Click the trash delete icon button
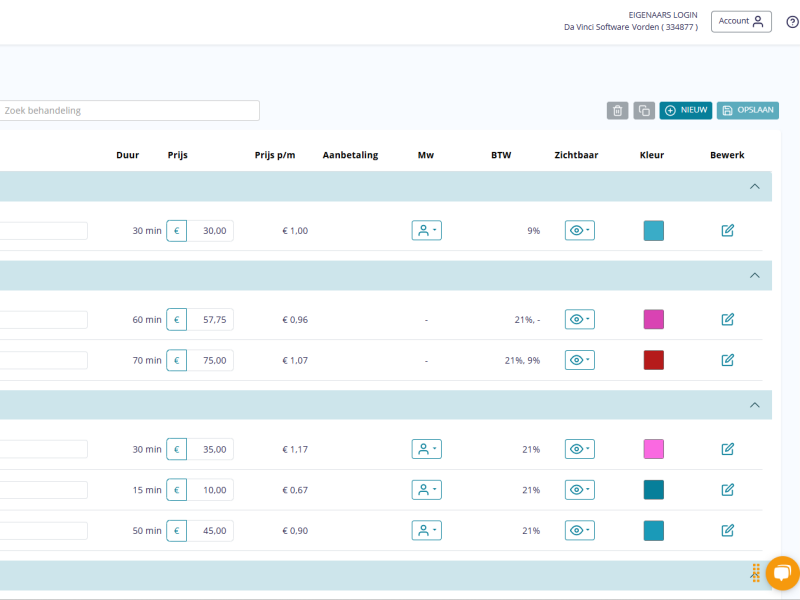This screenshot has height=600, width=800. tap(617, 110)
